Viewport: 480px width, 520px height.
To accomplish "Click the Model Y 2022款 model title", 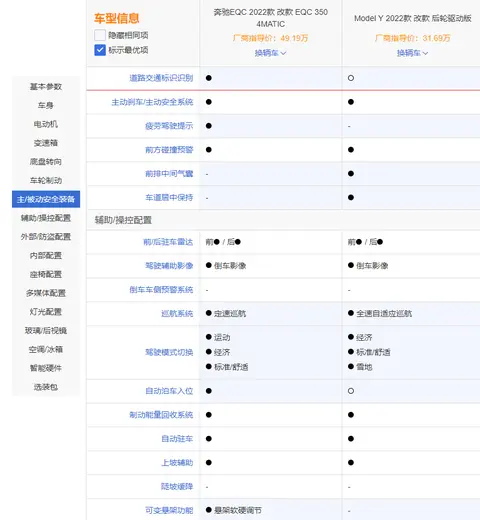I will [413, 18].
